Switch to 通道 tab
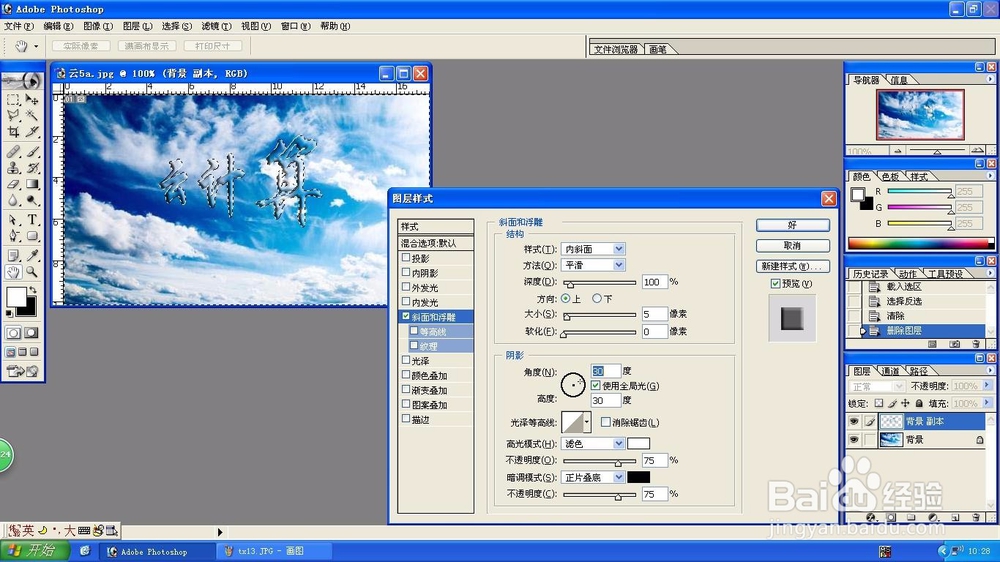The width and height of the screenshot is (1000, 562). (x=890, y=371)
